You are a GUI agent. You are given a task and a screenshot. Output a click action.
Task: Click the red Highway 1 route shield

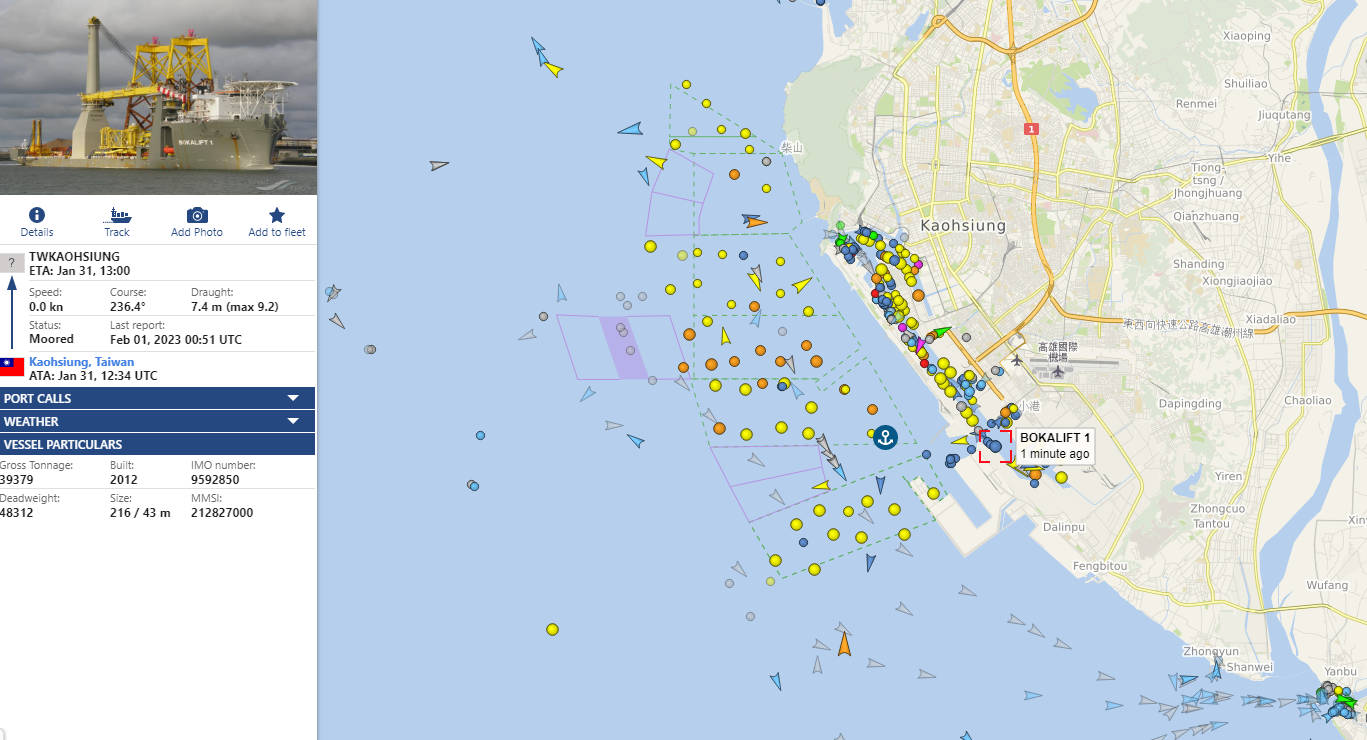tap(1032, 129)
